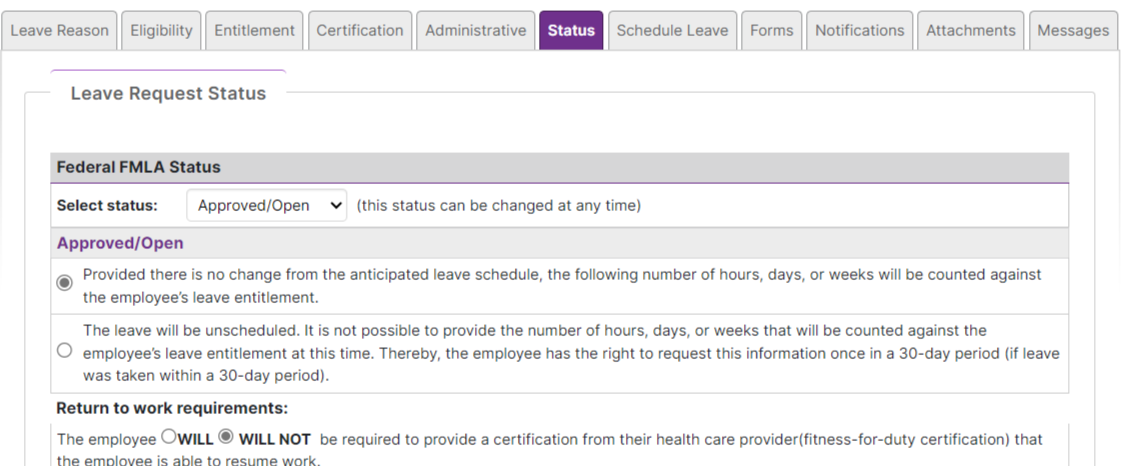
Task: Open the Leave Reason tab
Action: click(x=59, y=31)
